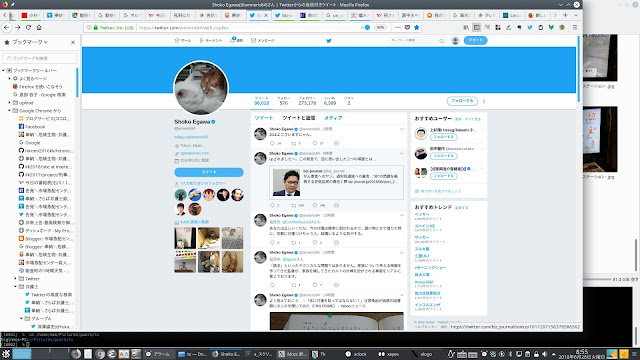Open Home in Twitter navigation
Image resolution: width=640 pixels, height=360 pixels.
[x=183, y=40]
